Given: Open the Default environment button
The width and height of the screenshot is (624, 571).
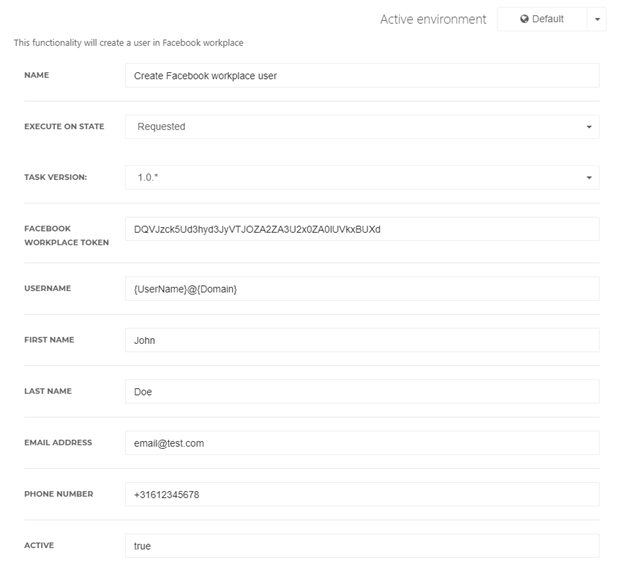Looking at the screenshot, I should point(542,19).
